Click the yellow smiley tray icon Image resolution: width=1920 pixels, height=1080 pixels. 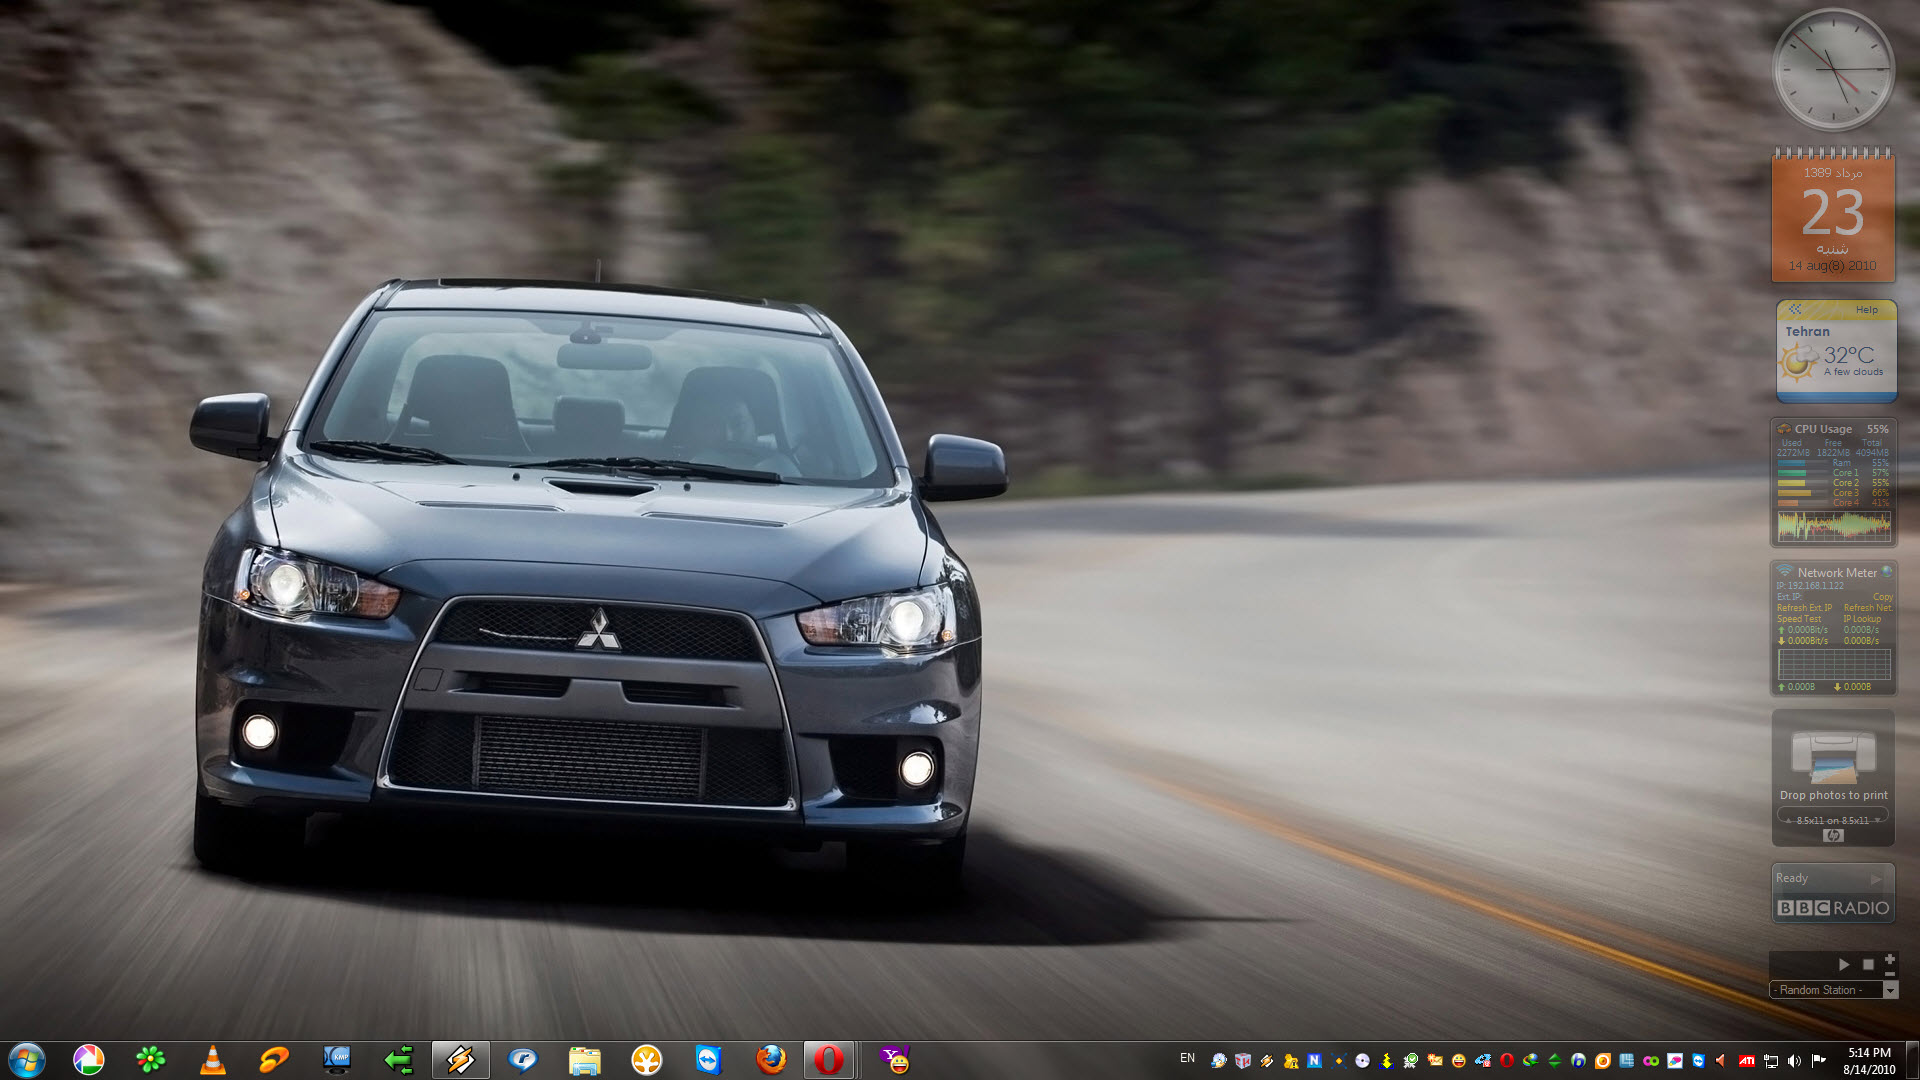[1459, 1061]
